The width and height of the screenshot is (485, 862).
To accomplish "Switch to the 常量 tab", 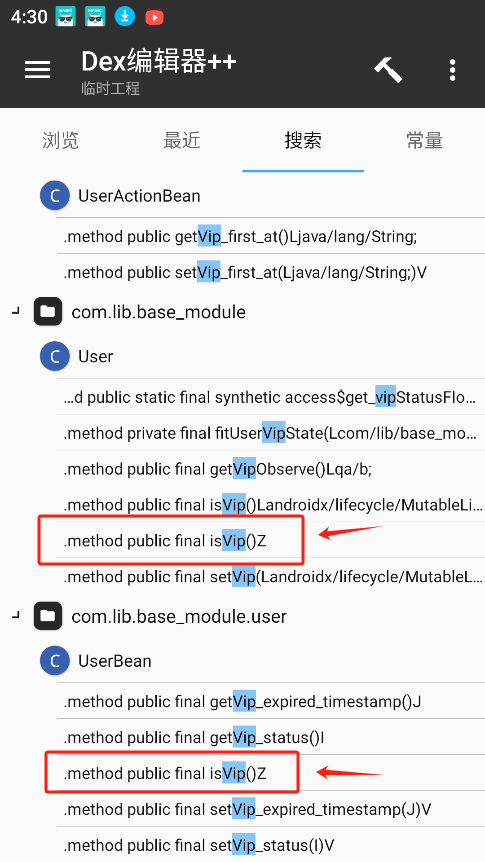I will point(425,141).
